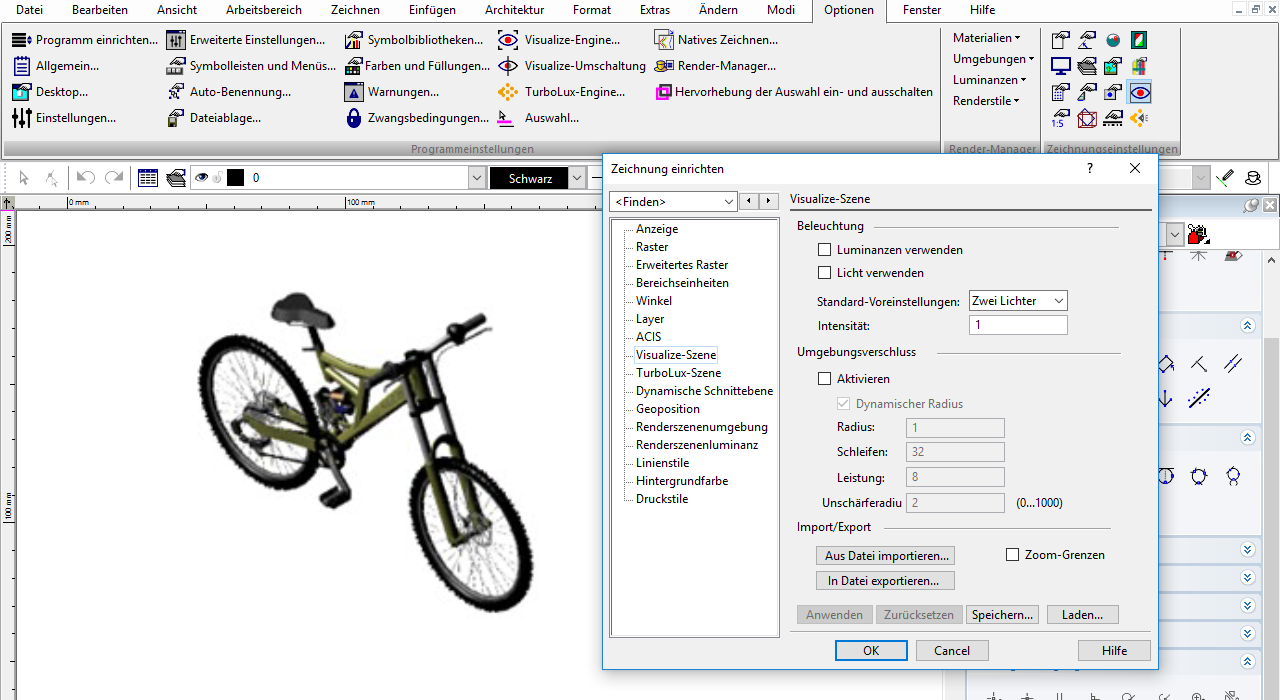Screen dimensions: 1280x700
Task: Open the Materialien dropdown
Action: 987,38
